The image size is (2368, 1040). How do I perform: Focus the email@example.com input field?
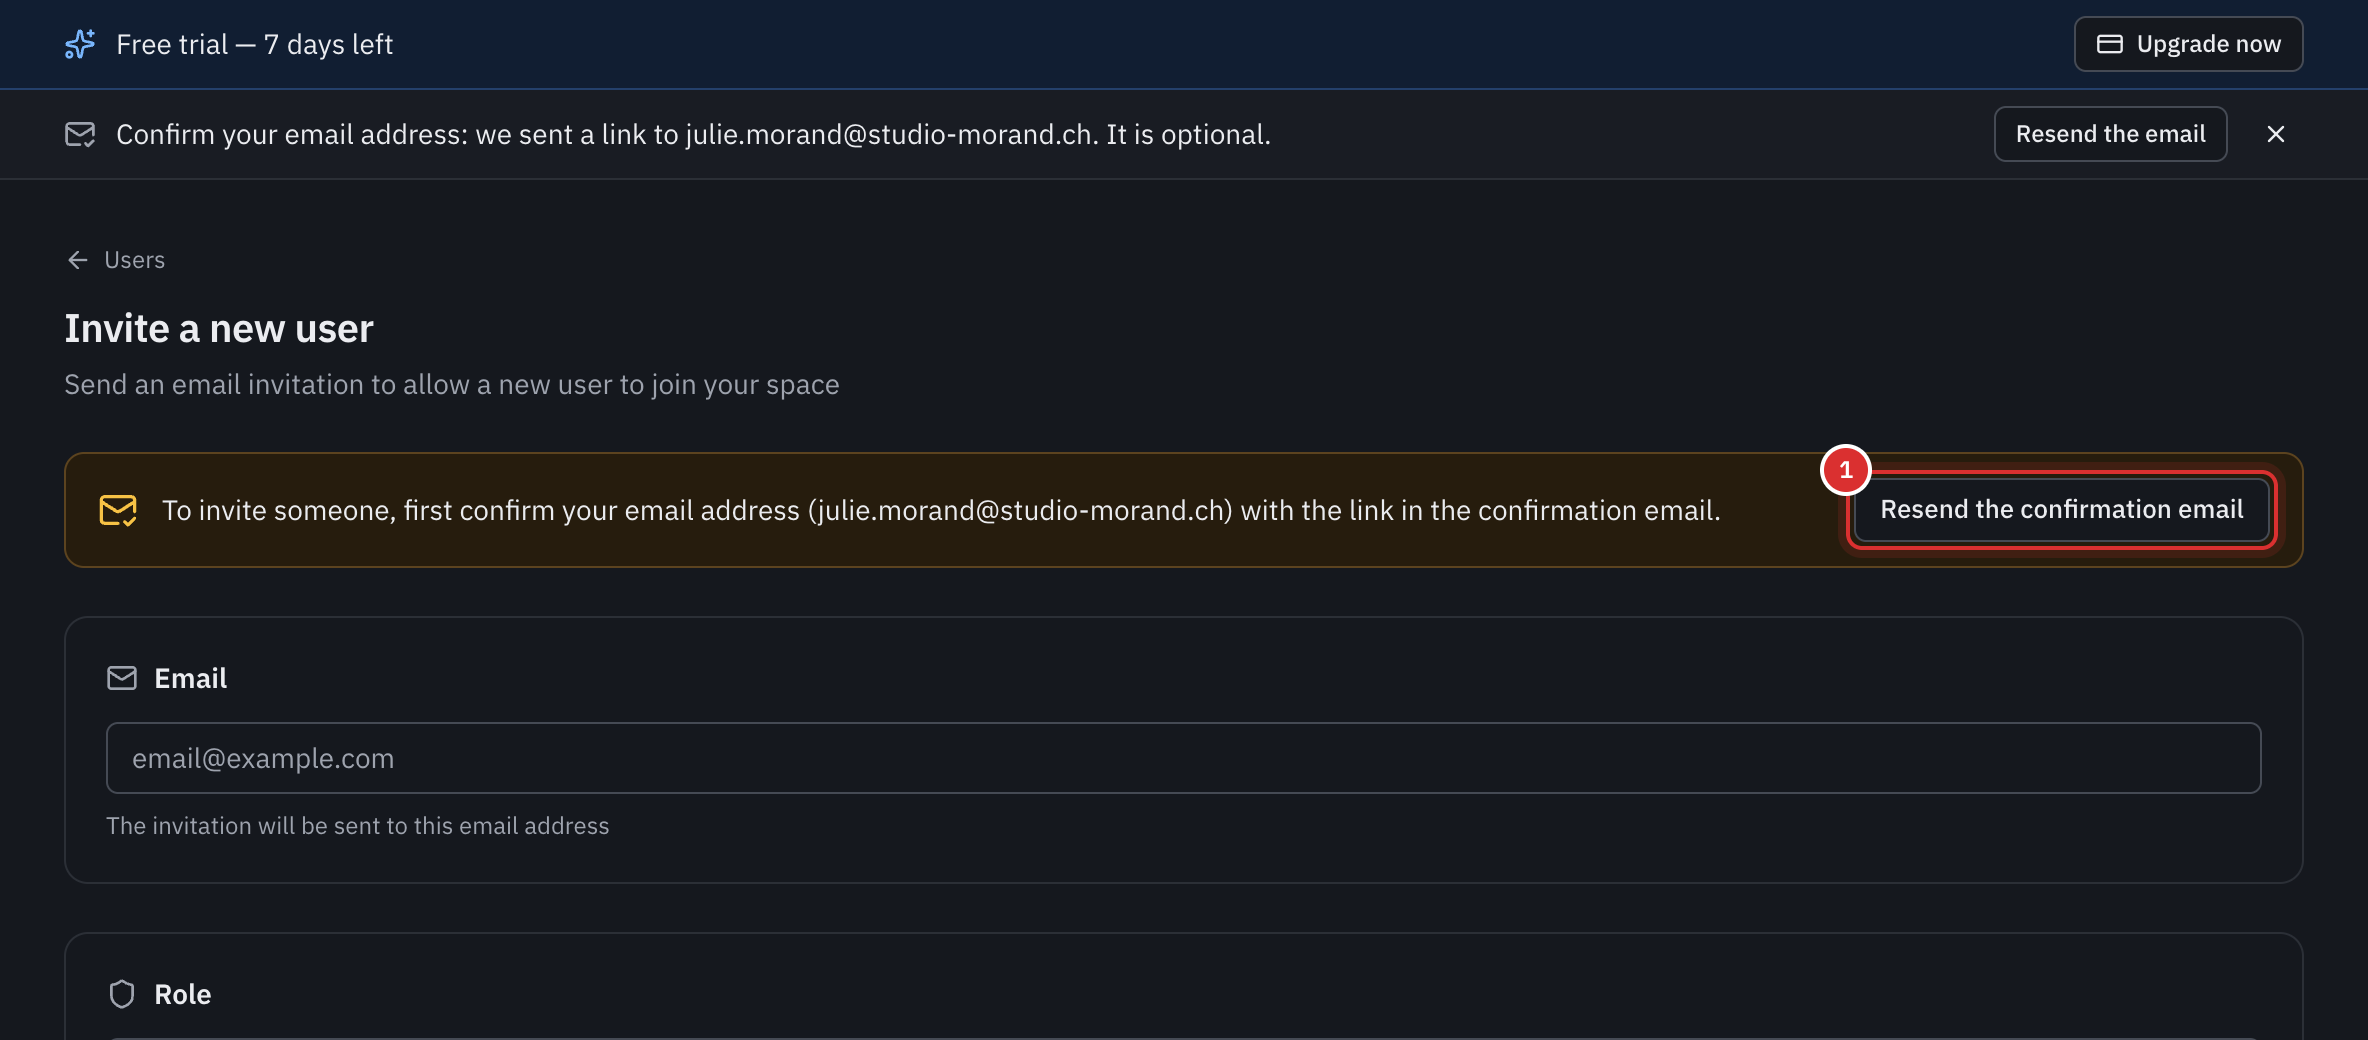[x=1183, y=758]
